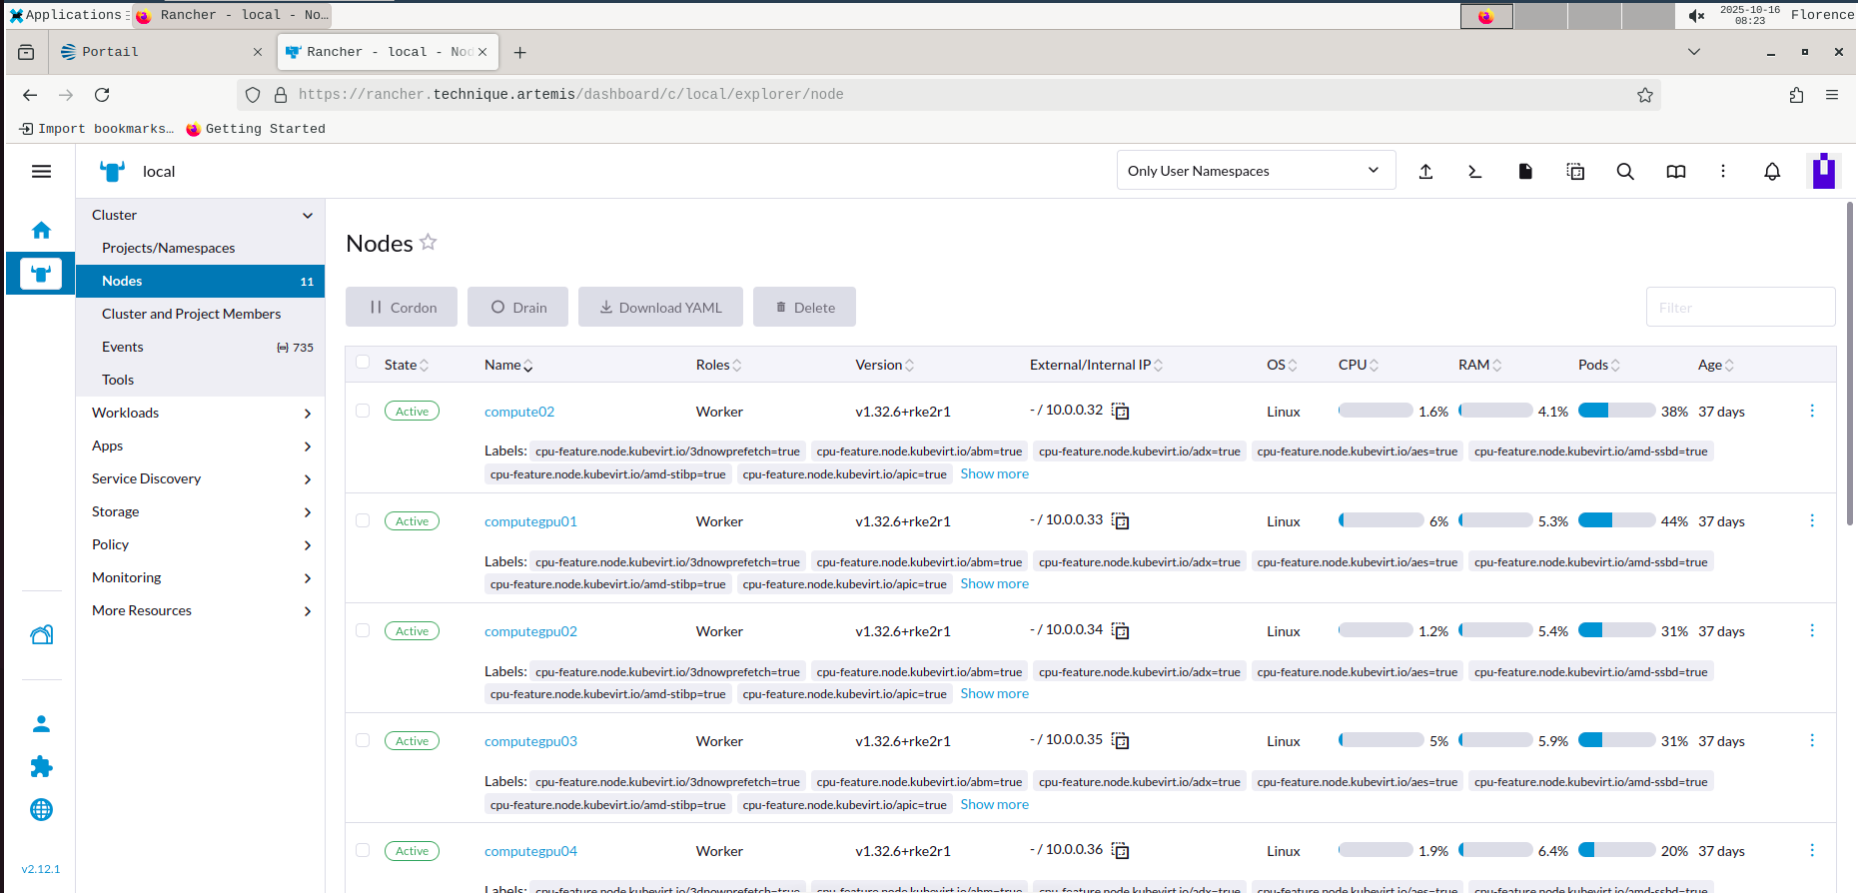Check the compute02 row checkbox
Viewport: 1858px width, 893px height.
(x=362, y=411)
